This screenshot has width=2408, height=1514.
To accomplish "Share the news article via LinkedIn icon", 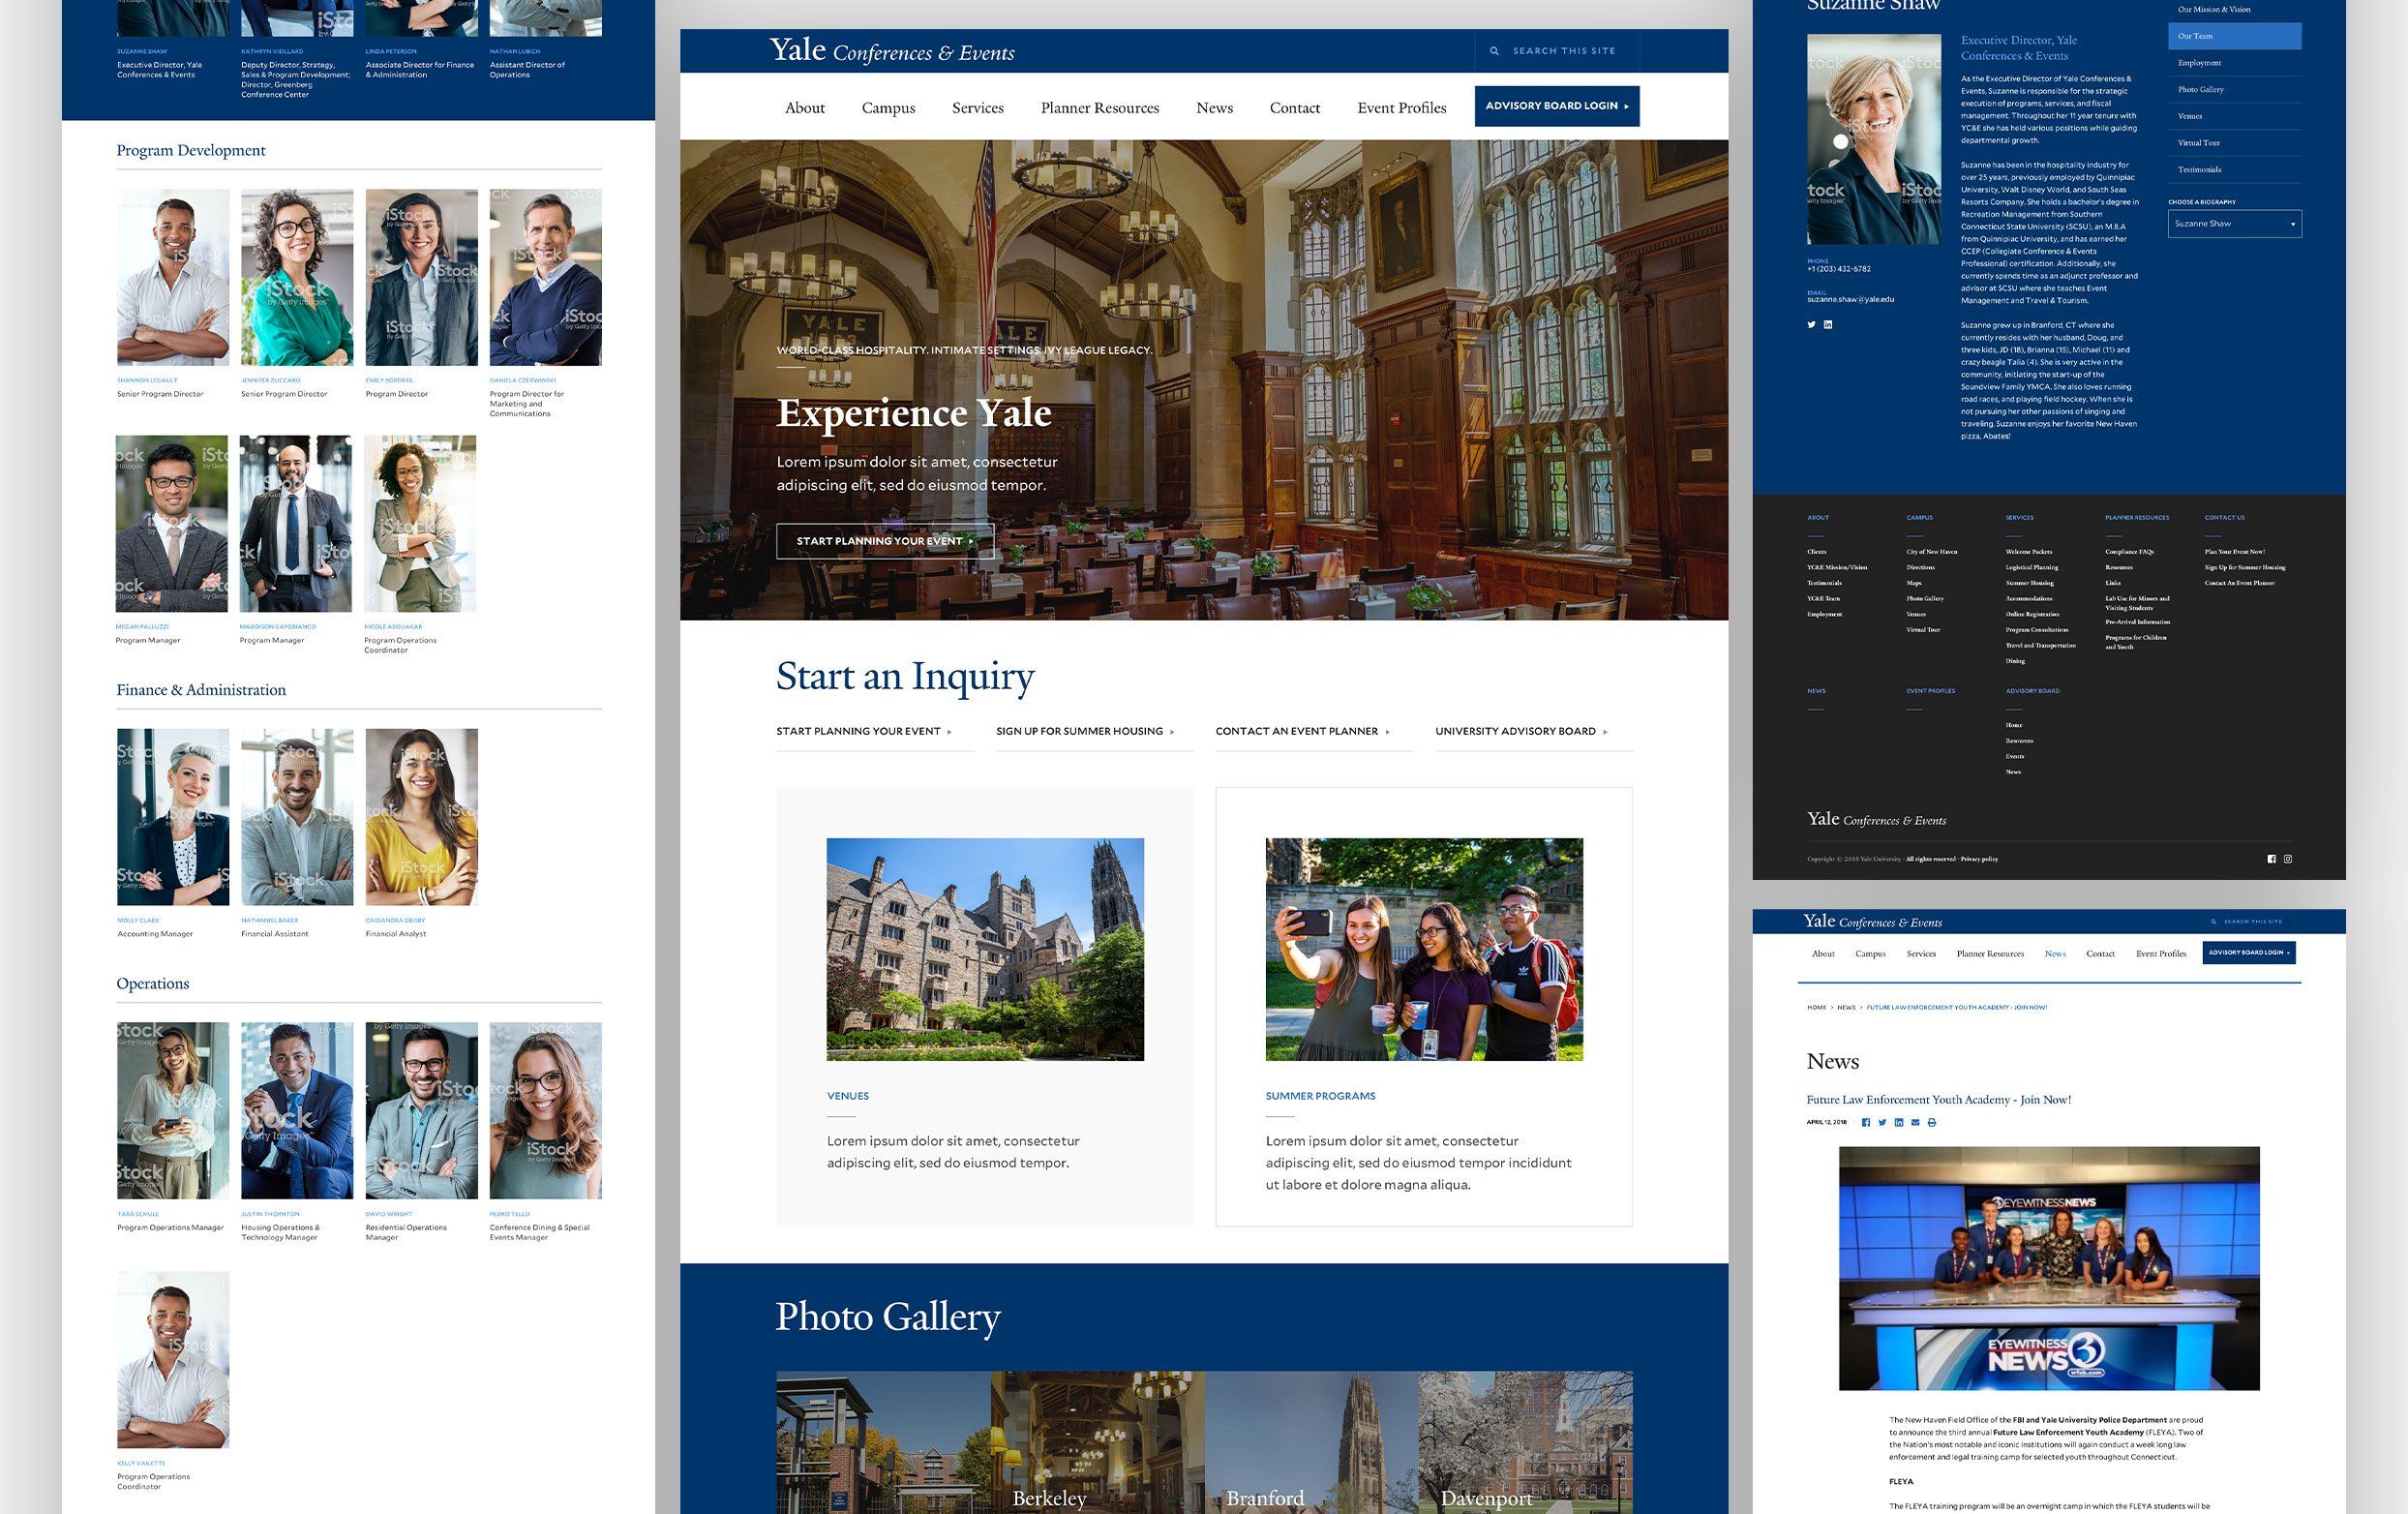I will [x=1899, y=1123].
